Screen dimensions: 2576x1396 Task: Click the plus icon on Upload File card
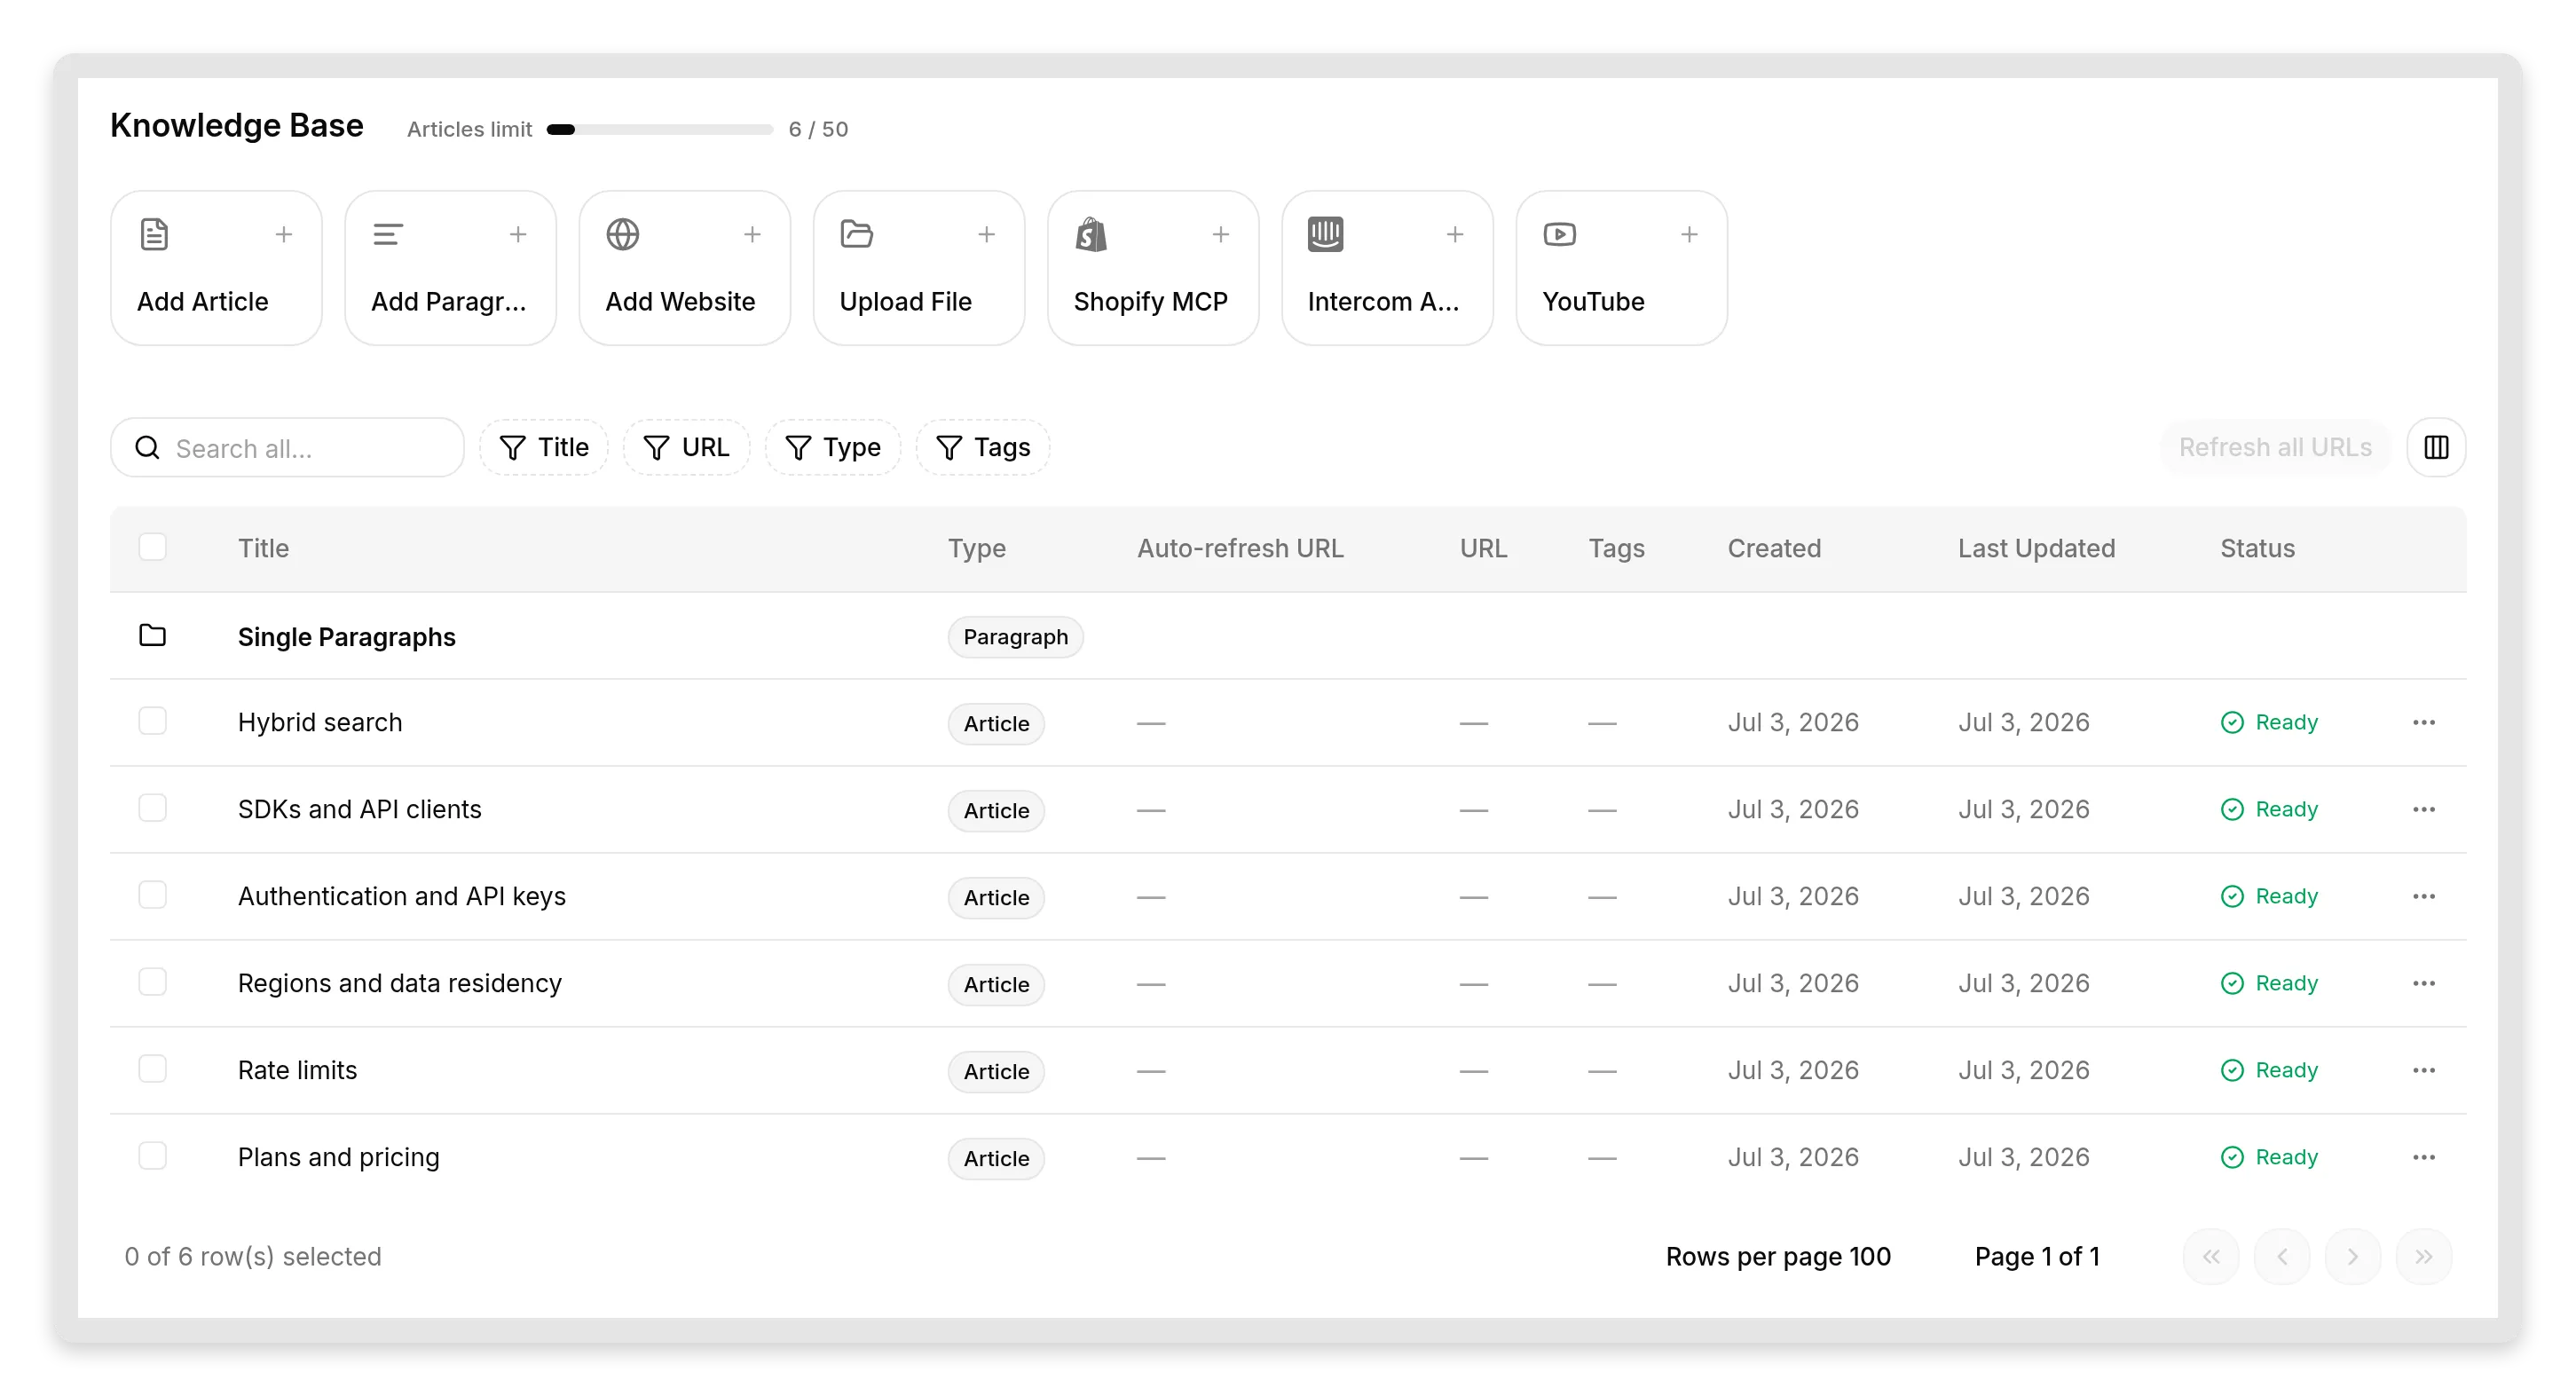[x=986, y=234]
